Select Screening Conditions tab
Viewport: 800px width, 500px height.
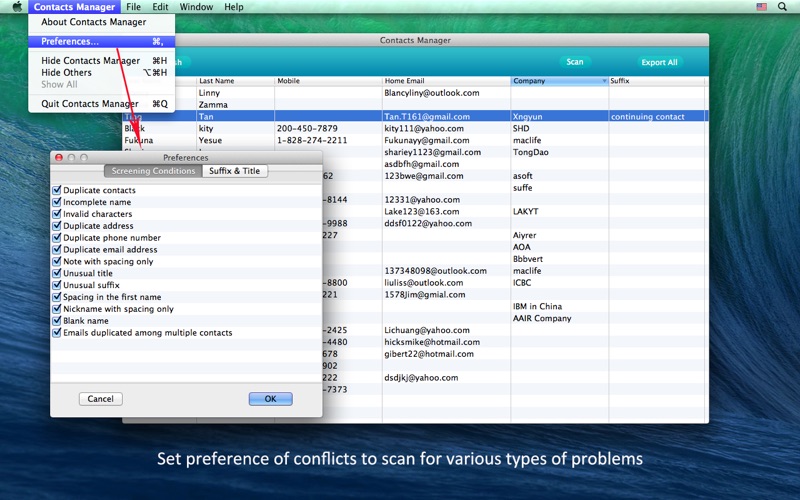[x=153, y=171]
